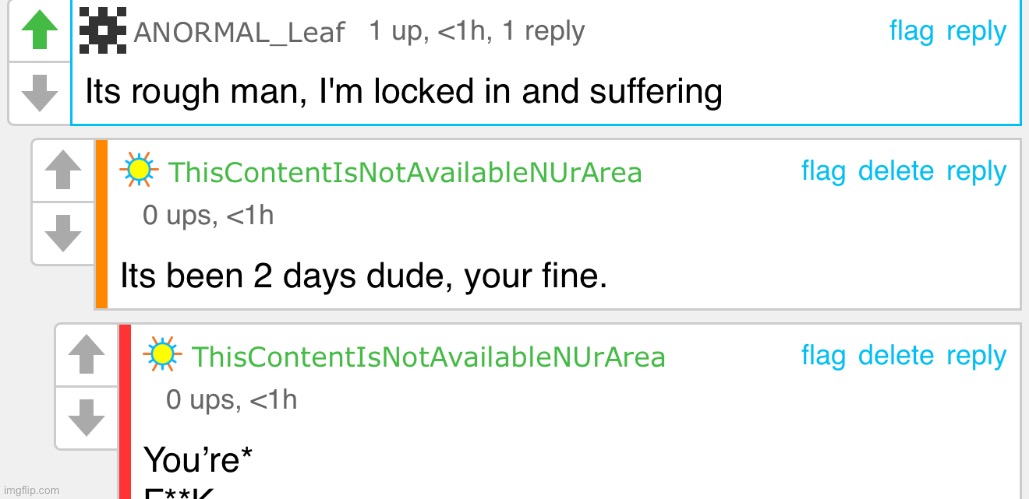Image resolution: width=1029 pixels, height=499 pixels.
Task: Flag the "You're*" comment
Action: click(823, 355)
